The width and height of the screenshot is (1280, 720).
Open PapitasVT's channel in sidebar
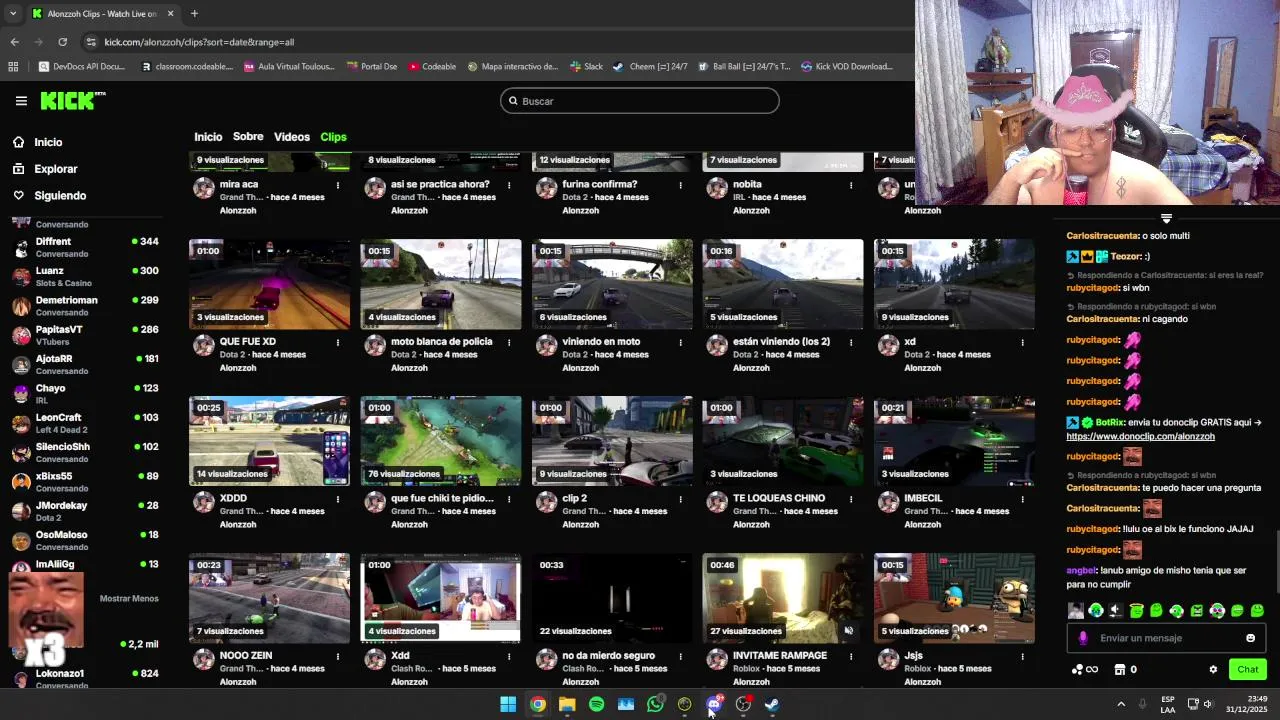point(86,335)
